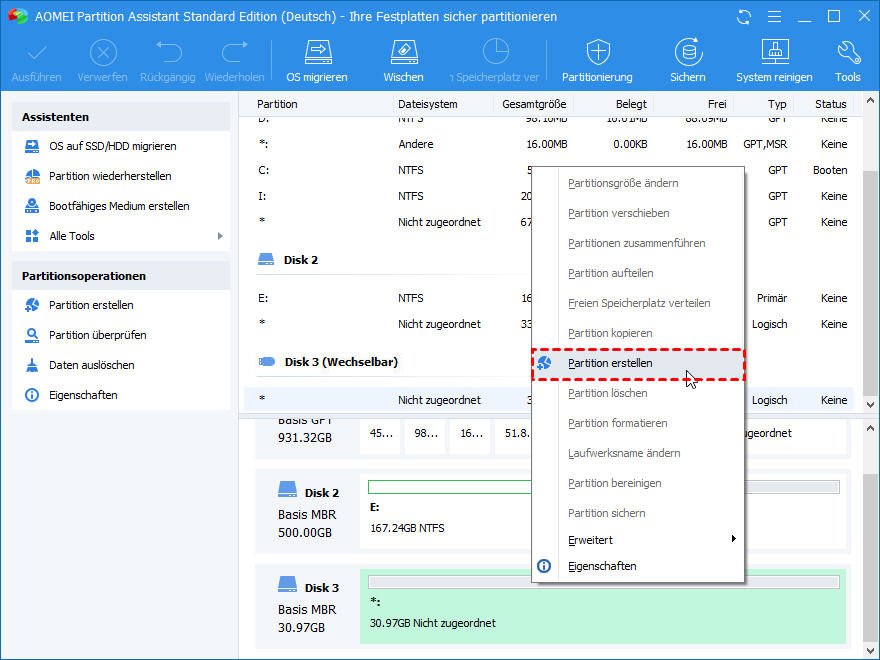Click partition list scrollbar down arrow
The height and width of the screenshot is (660, 880).
[870, 405]
